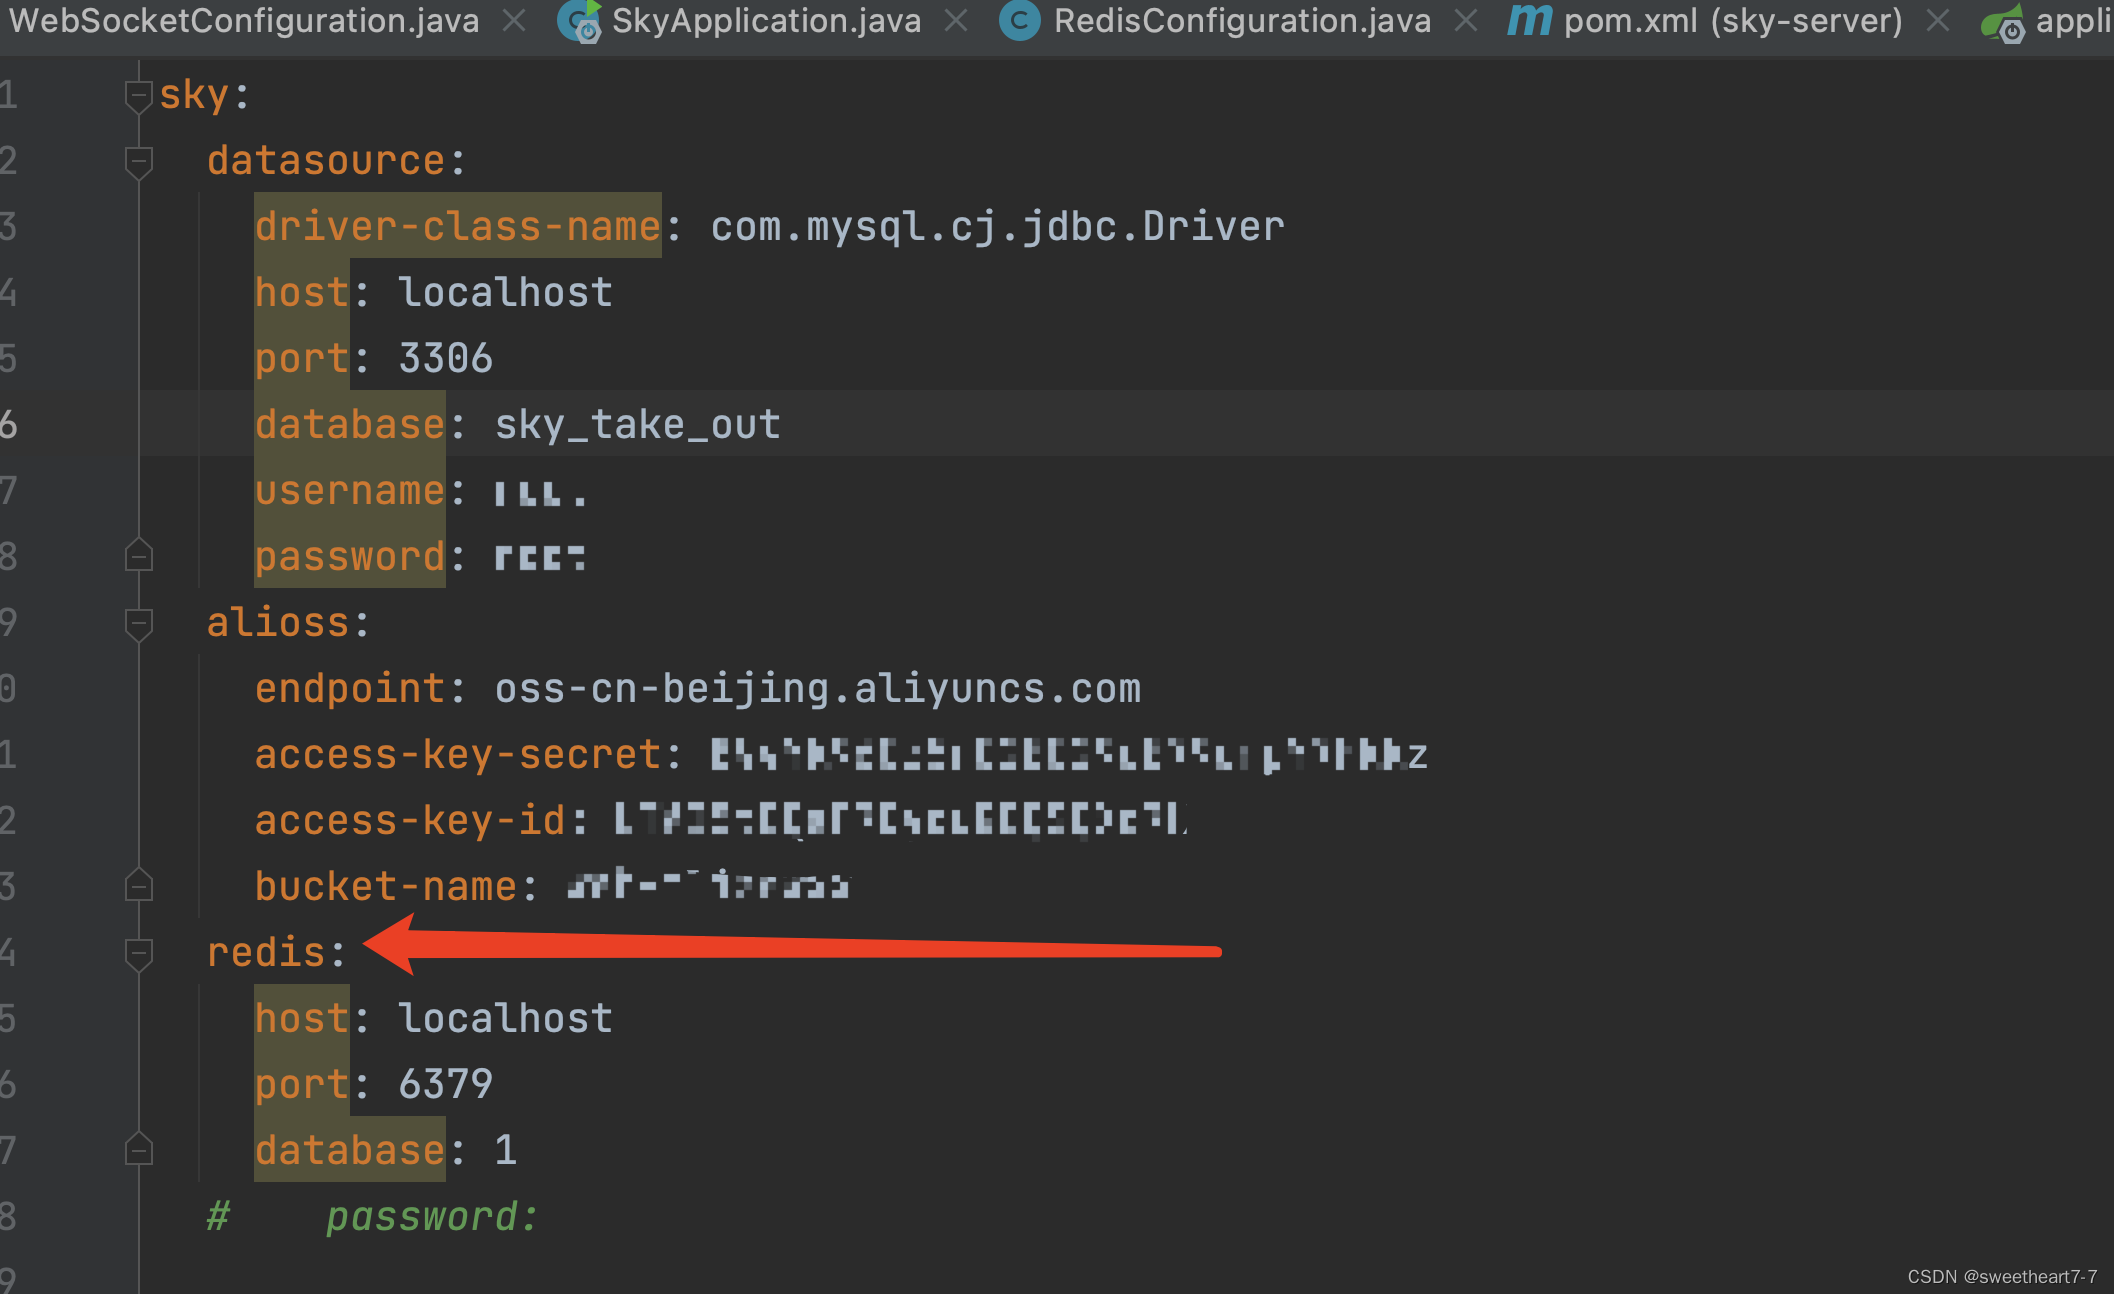2114x1294 pixels.
Task: Click the bucket-name key
Action: [386, 887]
